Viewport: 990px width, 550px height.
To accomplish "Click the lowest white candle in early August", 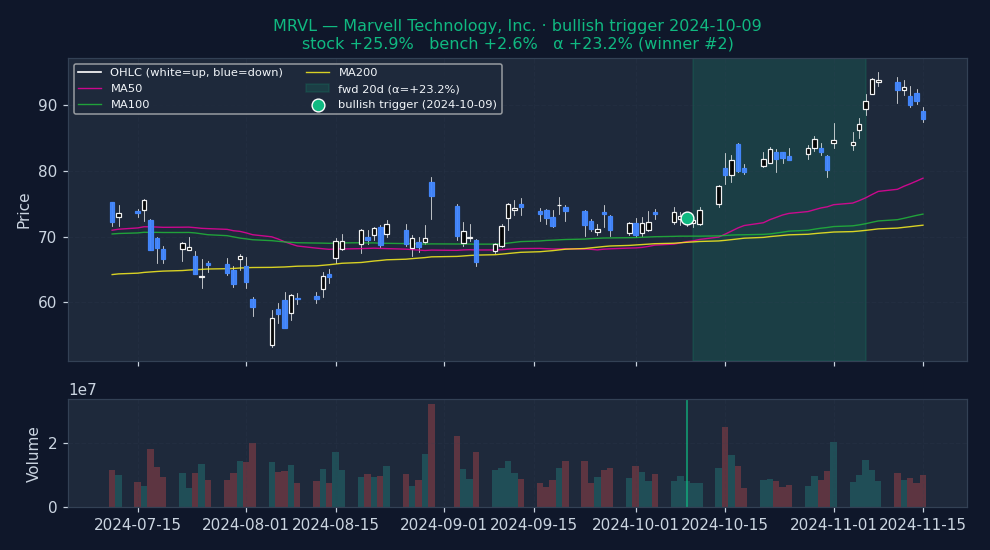I will 272,331.
